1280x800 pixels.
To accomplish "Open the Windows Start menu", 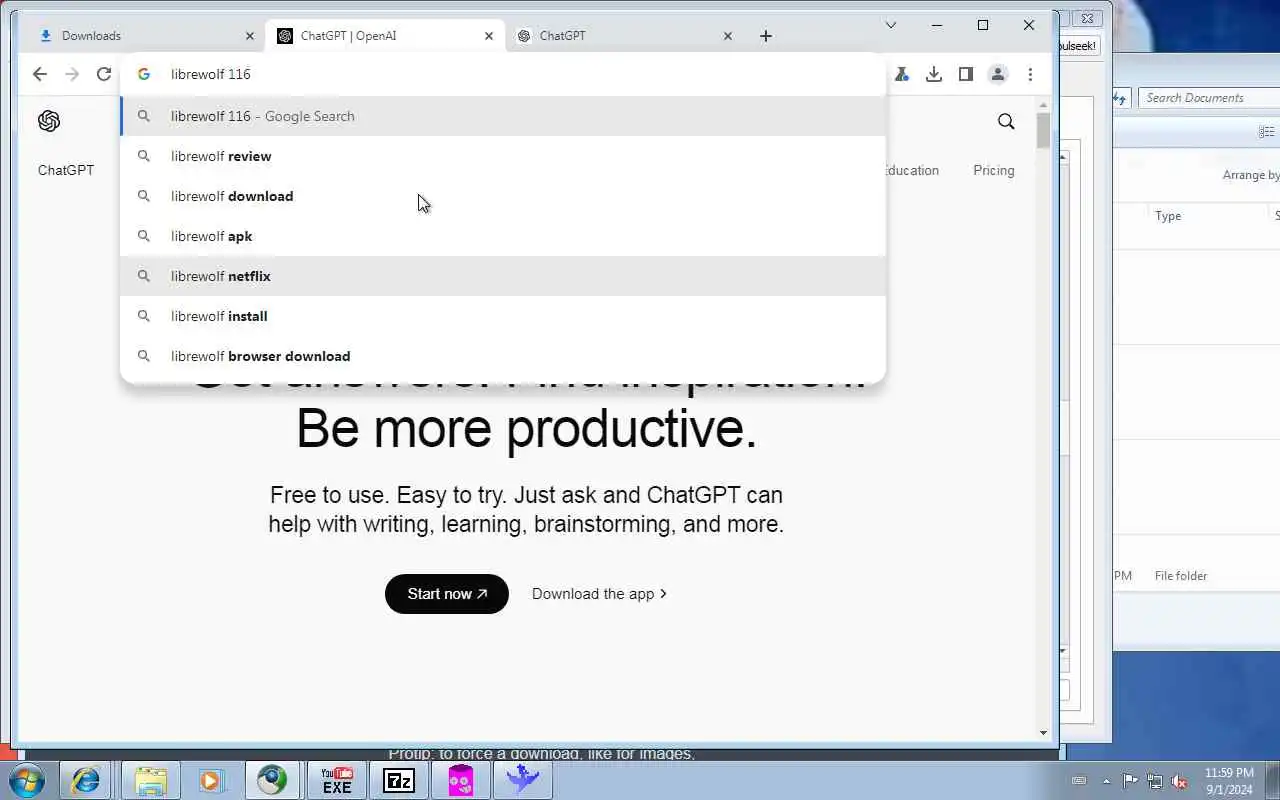I will tap(26, 780).
